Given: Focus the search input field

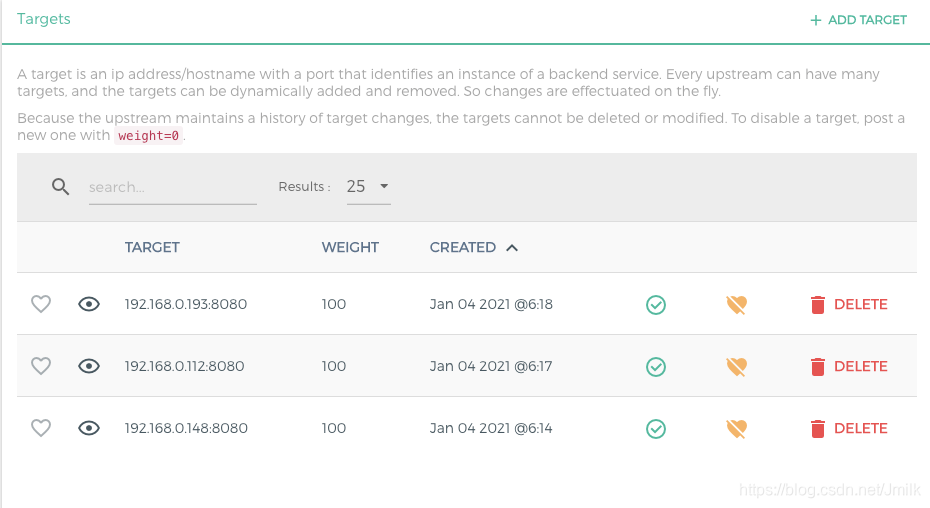Looking at the screenshot, I should point(173,188).
